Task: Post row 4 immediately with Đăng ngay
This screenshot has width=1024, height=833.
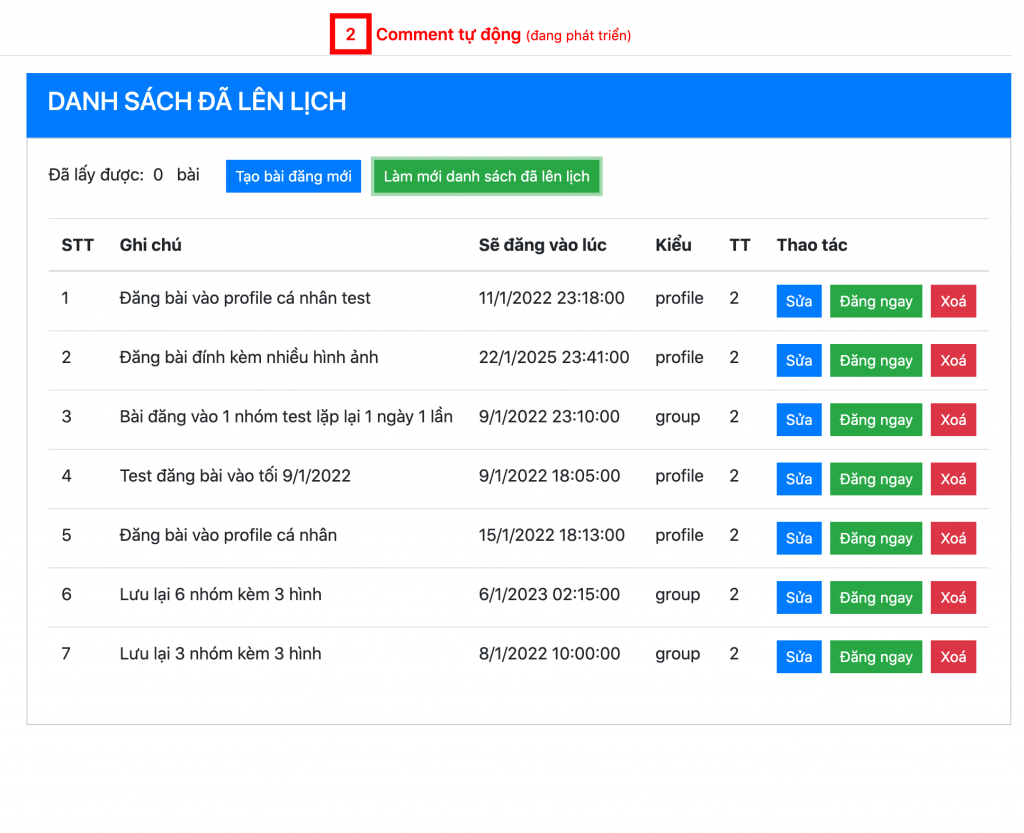Action: pos(876,479)
